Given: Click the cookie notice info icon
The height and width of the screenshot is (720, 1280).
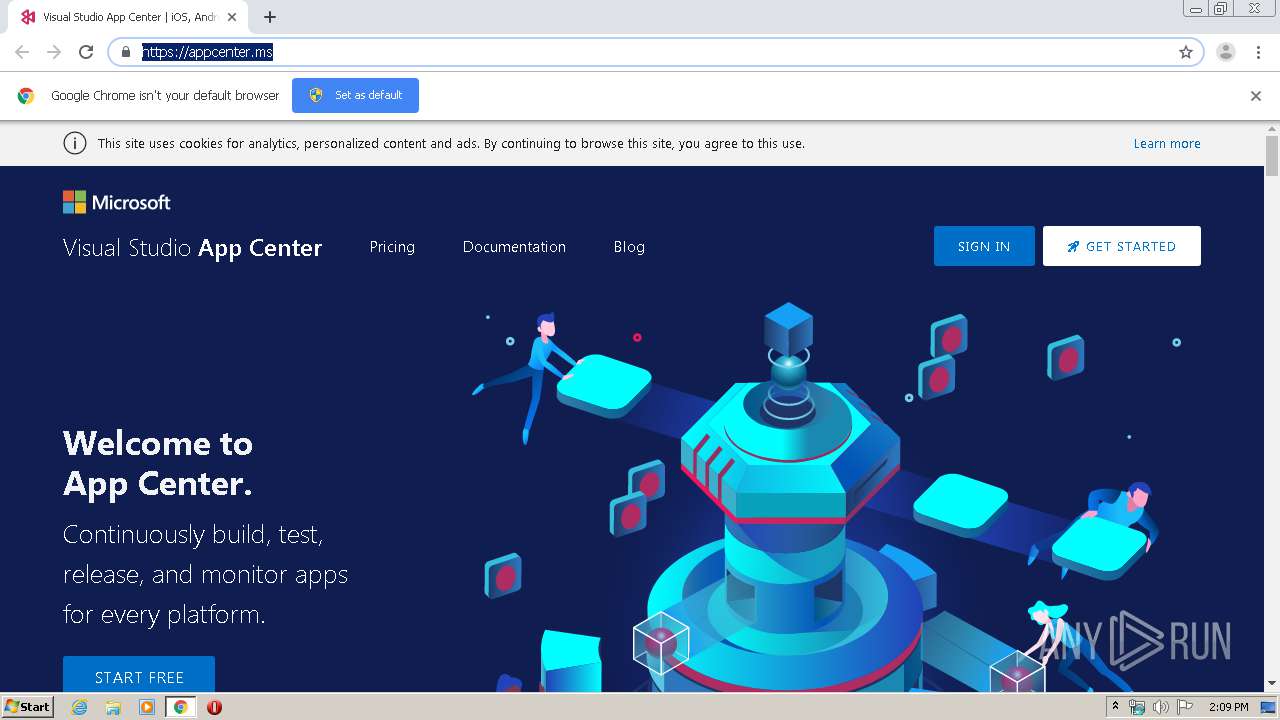Looking at the screenshot, I should coord(75,143).
